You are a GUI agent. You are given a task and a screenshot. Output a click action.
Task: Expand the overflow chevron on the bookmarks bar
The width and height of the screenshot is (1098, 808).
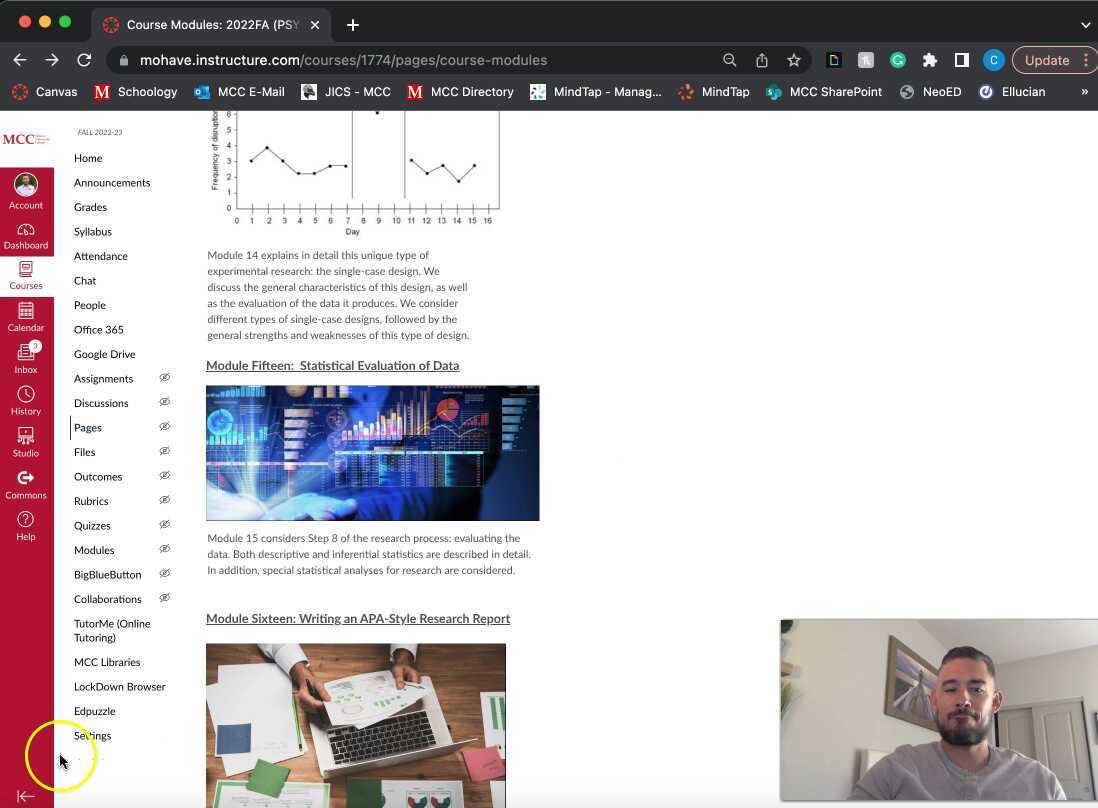(x=1084, y=91)
